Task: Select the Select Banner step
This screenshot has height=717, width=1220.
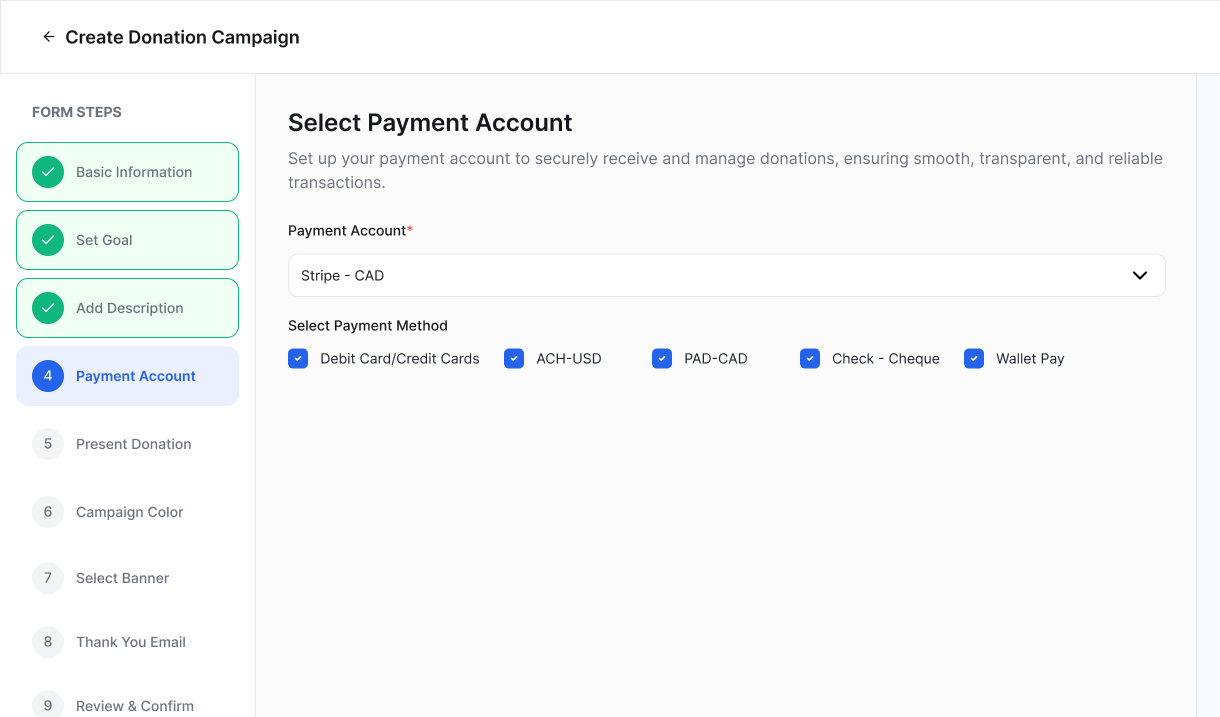Action: pos(127,578)
